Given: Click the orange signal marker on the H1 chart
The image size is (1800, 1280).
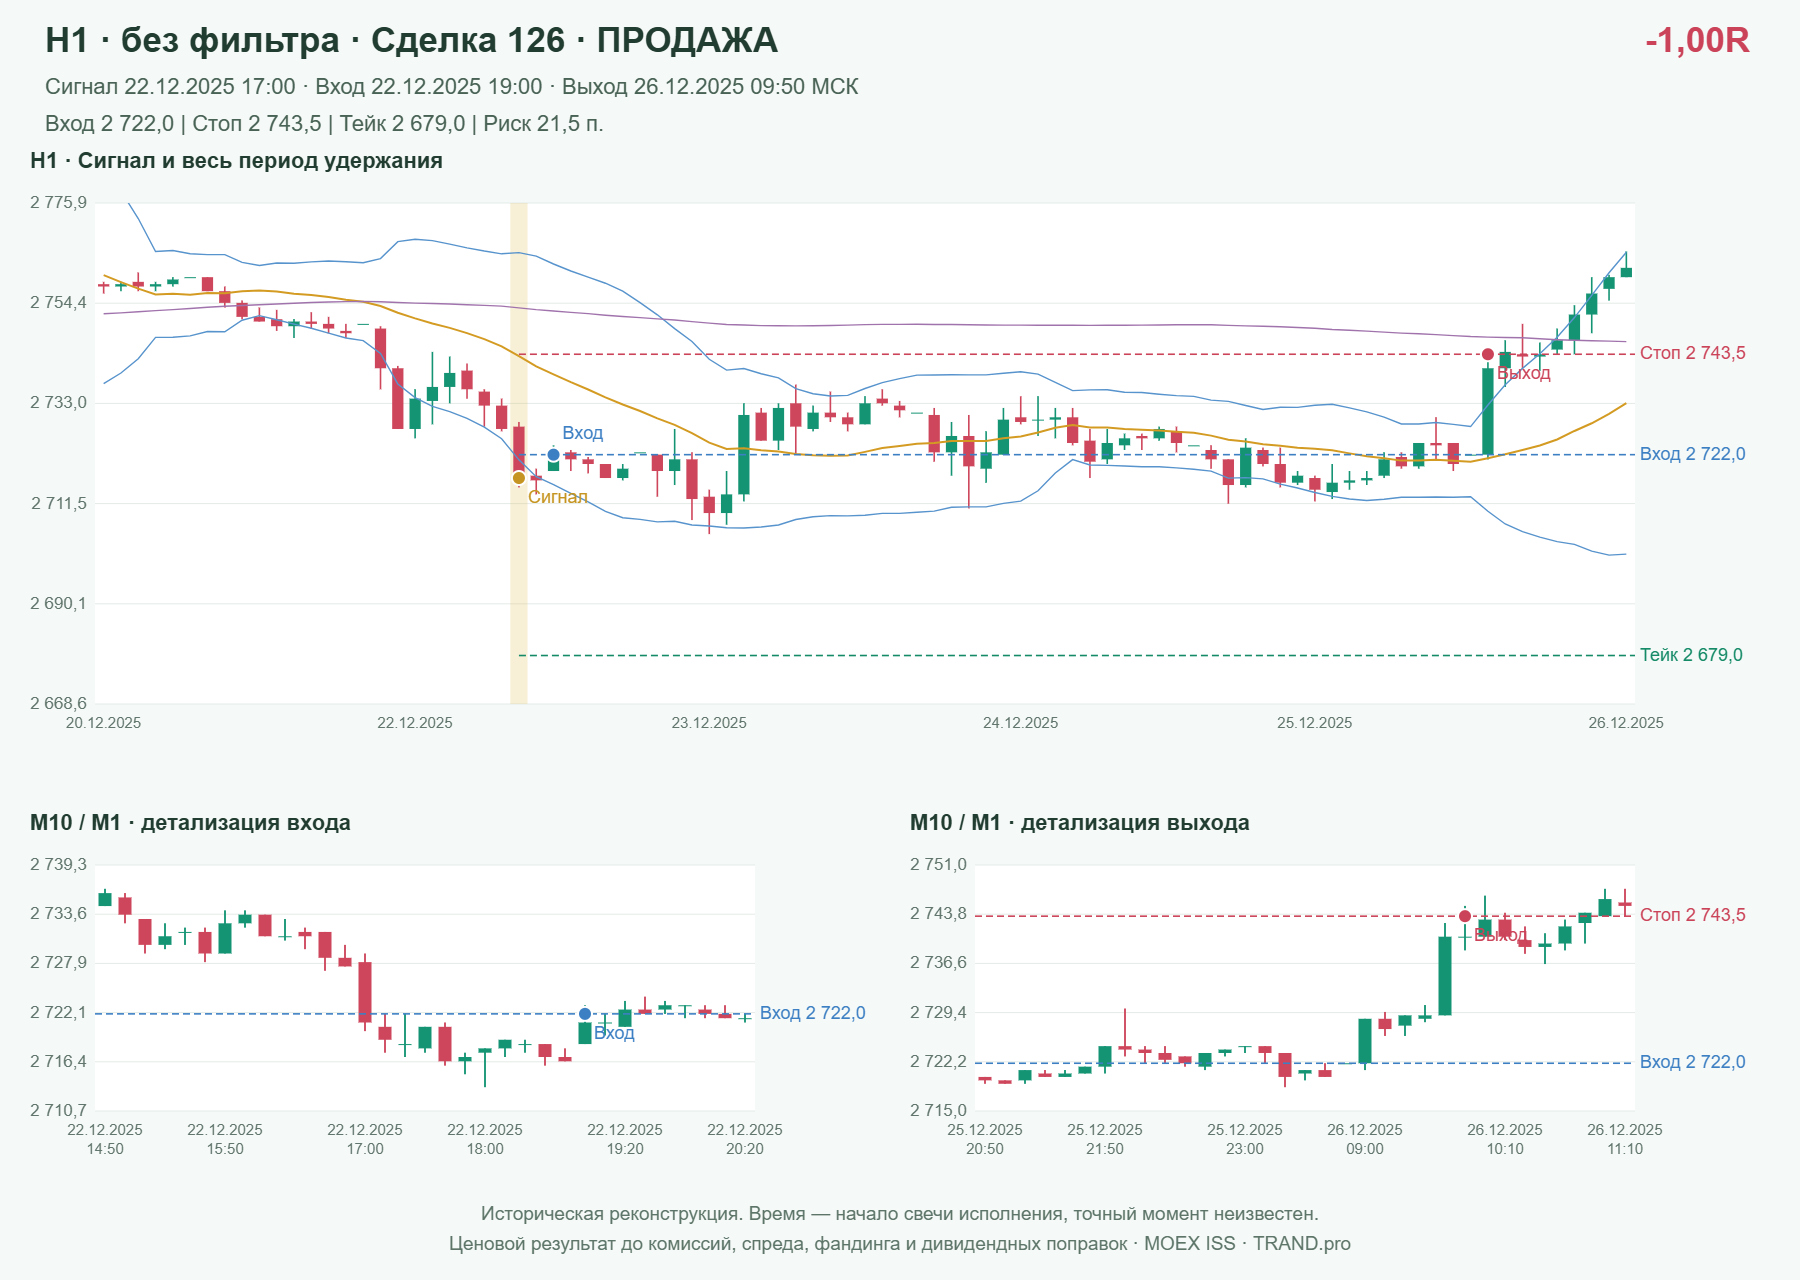Looking at the screenshot, I should coord(519,478).
